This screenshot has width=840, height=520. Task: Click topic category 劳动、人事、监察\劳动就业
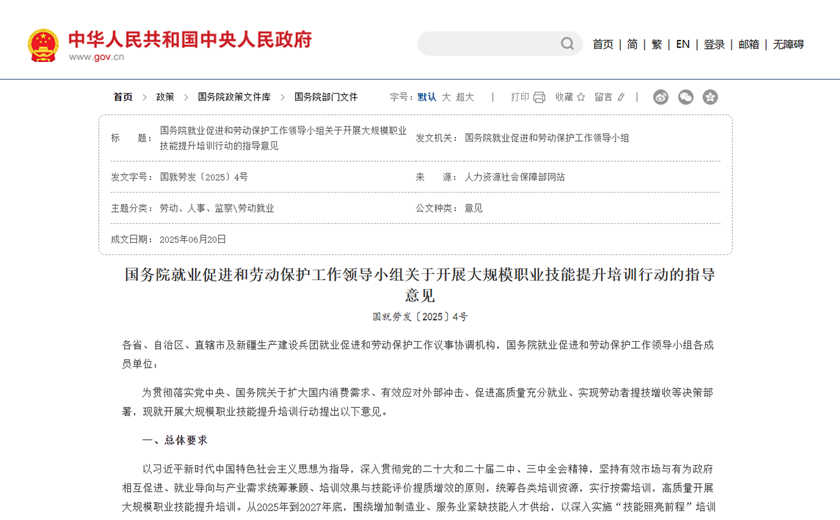click(x=216, y=208)
